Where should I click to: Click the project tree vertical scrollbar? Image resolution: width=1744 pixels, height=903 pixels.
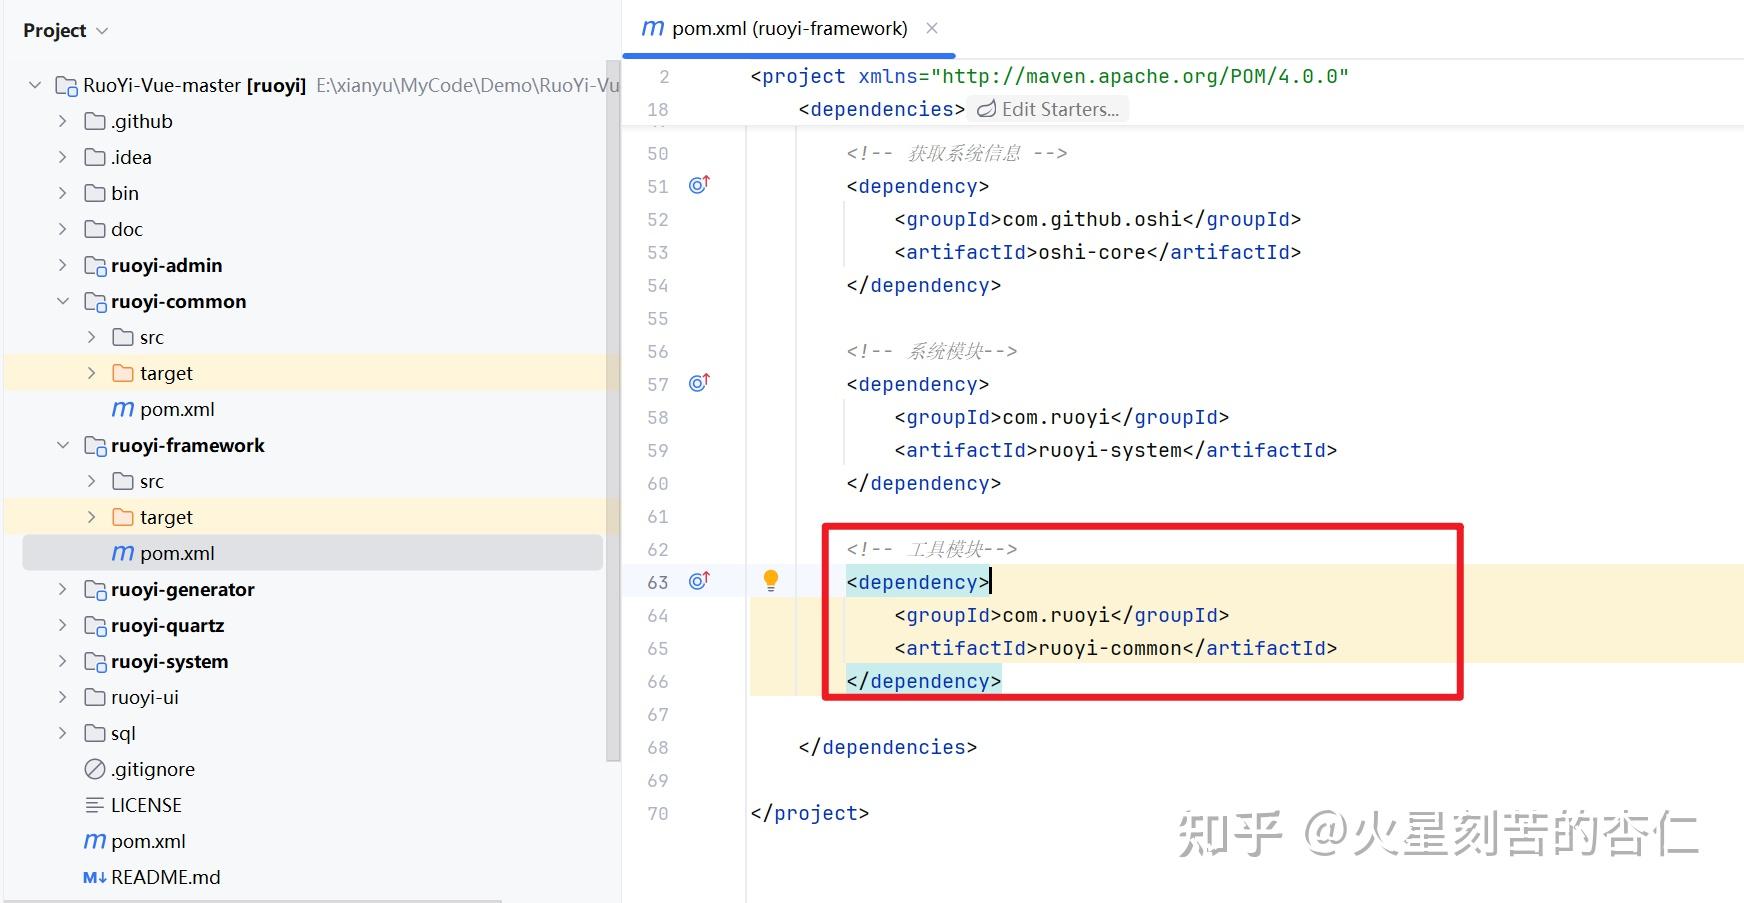pyautogui.click(x=613, y=410)
